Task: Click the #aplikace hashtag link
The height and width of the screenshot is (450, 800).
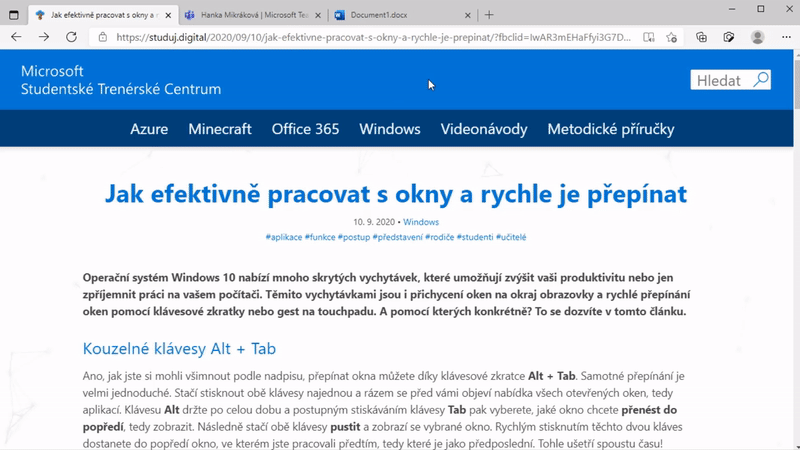Action: click(285, 237)
